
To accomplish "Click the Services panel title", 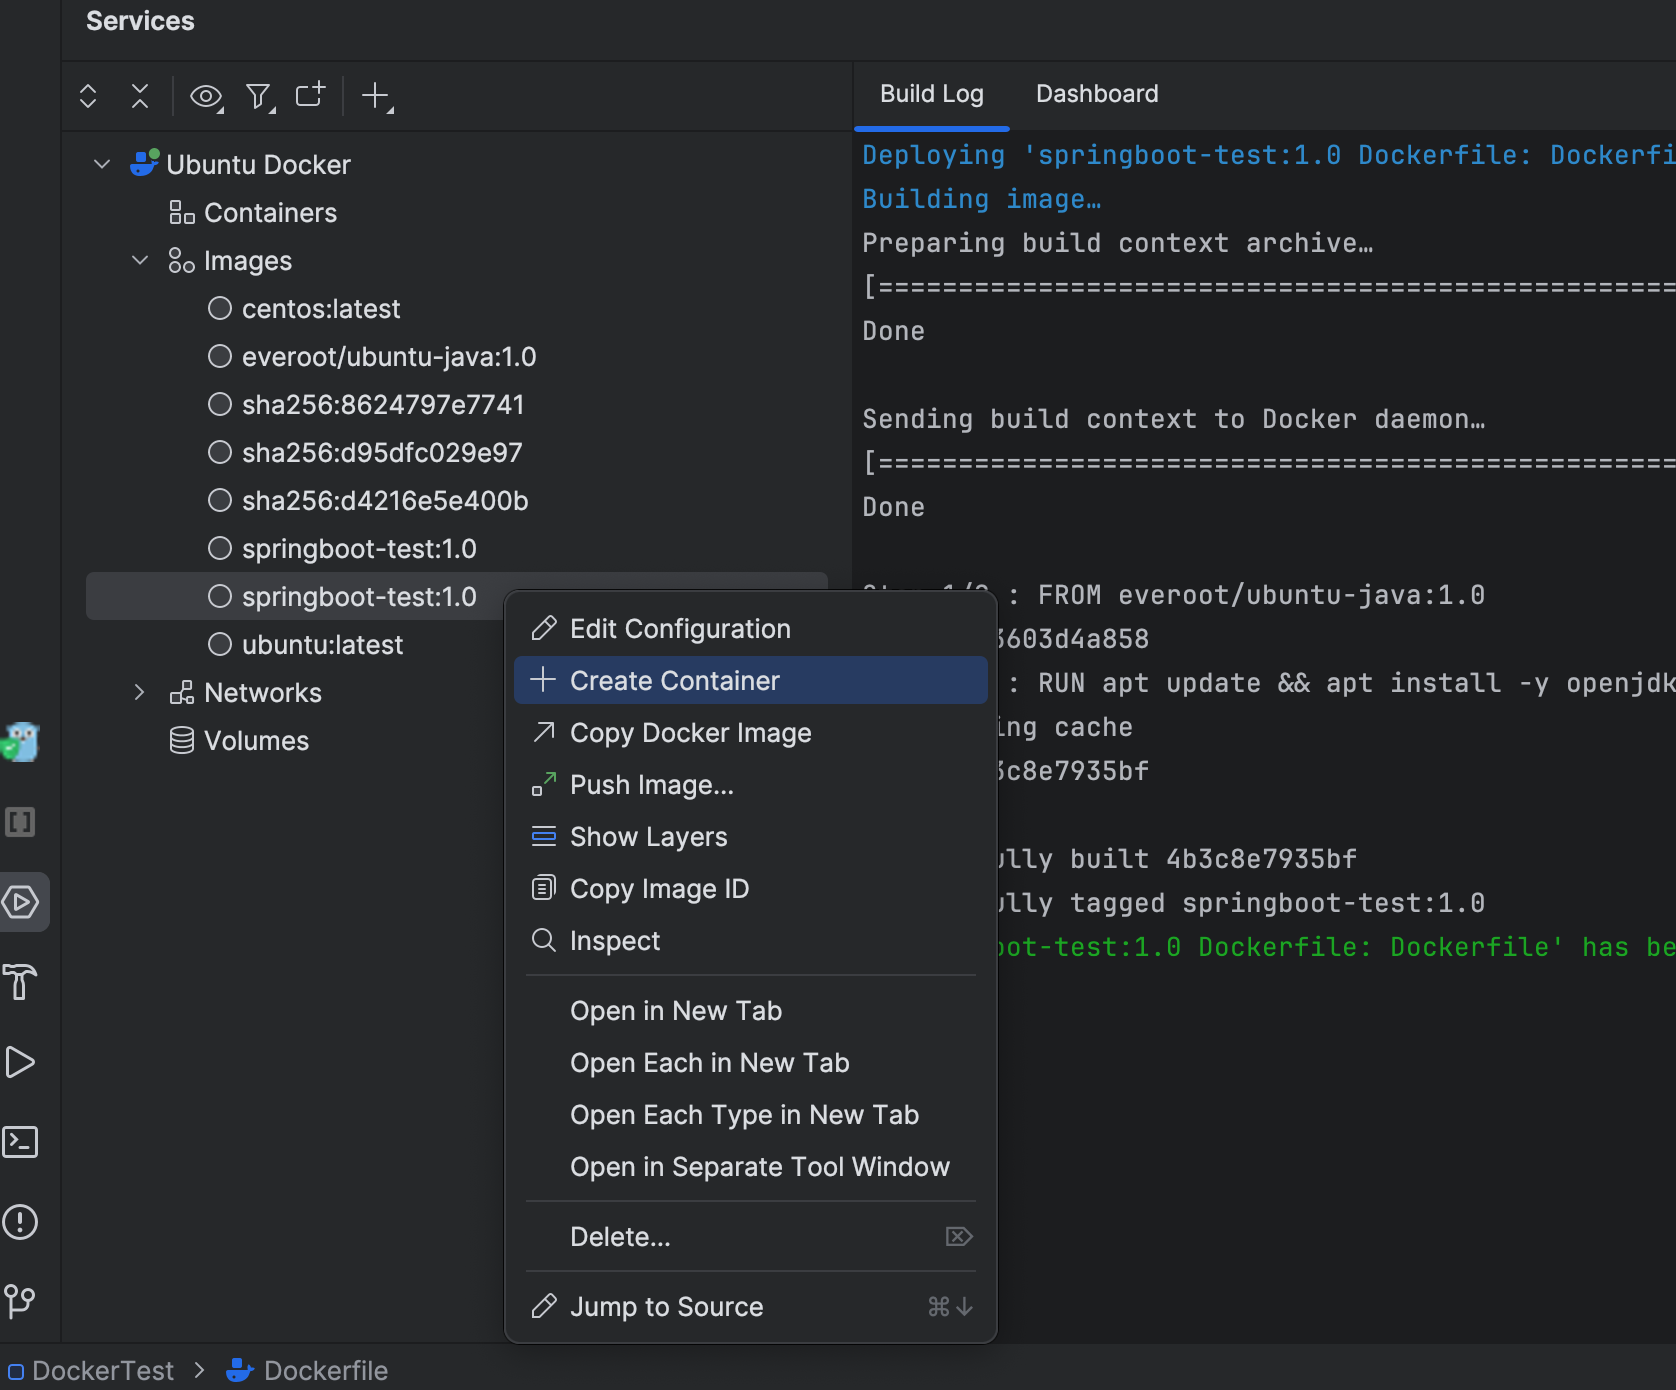I will [140, 21].
